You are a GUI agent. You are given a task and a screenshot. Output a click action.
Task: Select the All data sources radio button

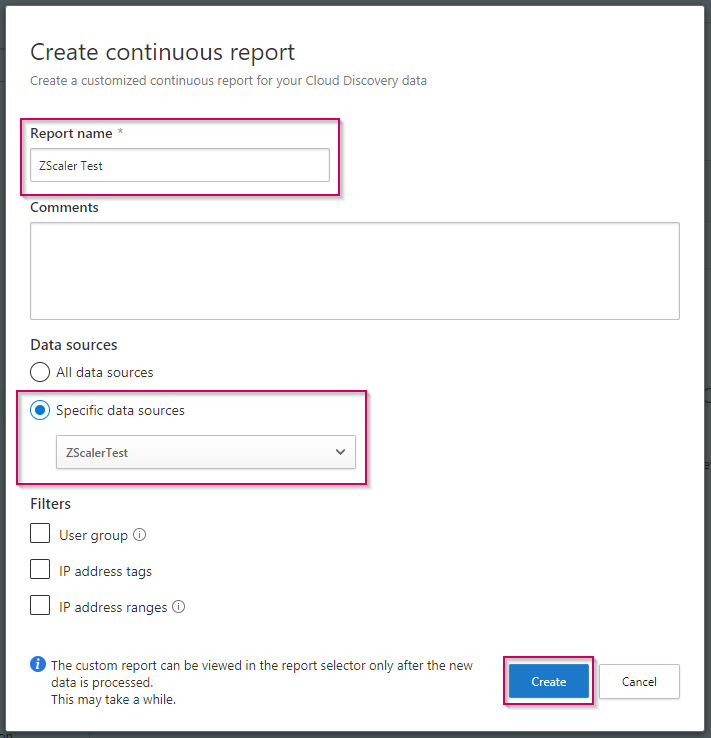point(40,372)
